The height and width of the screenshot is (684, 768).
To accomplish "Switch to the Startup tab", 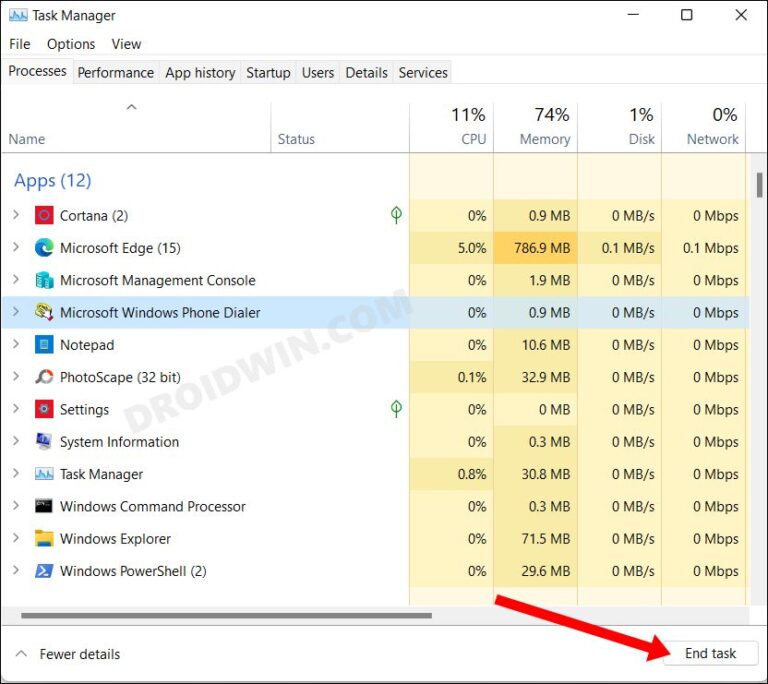I will 268,73.
